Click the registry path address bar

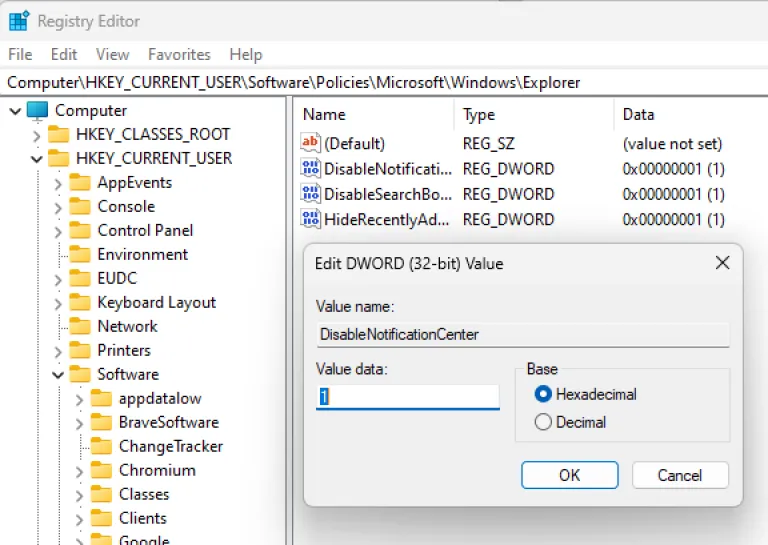coord(384,82)
